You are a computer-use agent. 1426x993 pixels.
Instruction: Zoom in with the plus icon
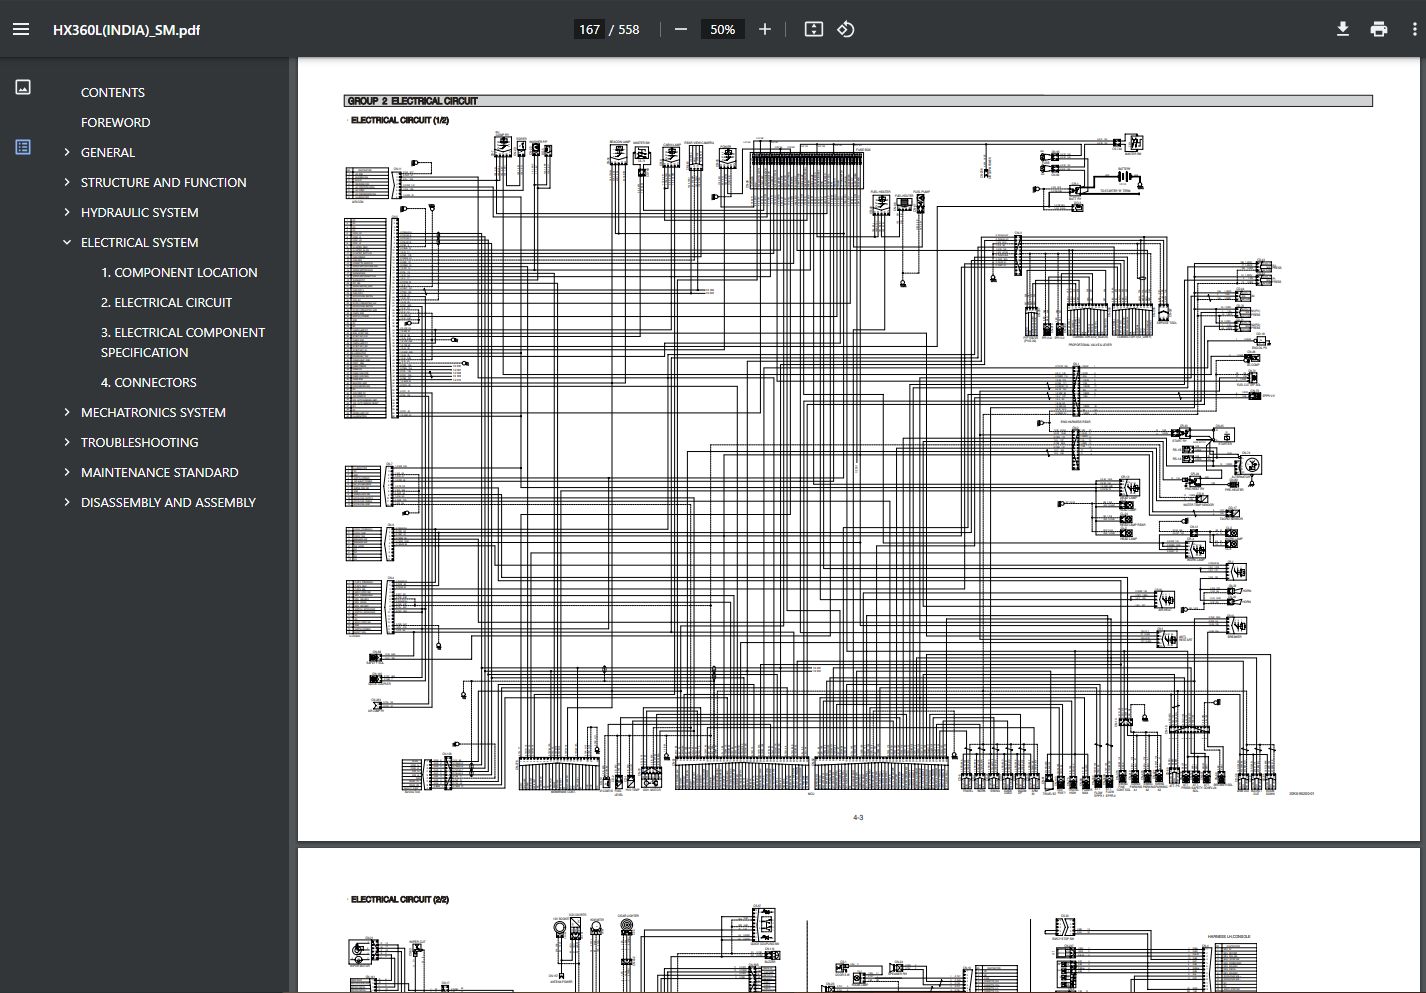[x=765, y=29]
